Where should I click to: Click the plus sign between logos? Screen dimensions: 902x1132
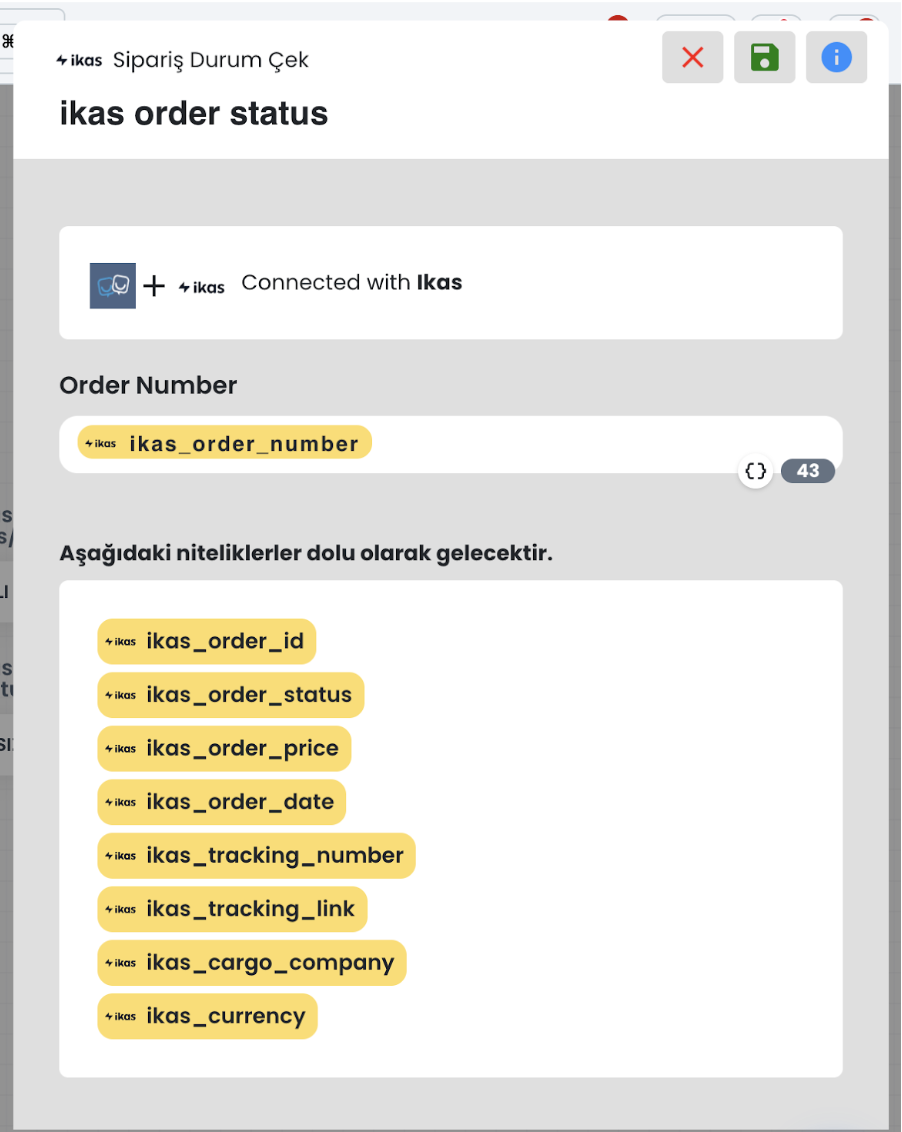[x=154, y=286]
